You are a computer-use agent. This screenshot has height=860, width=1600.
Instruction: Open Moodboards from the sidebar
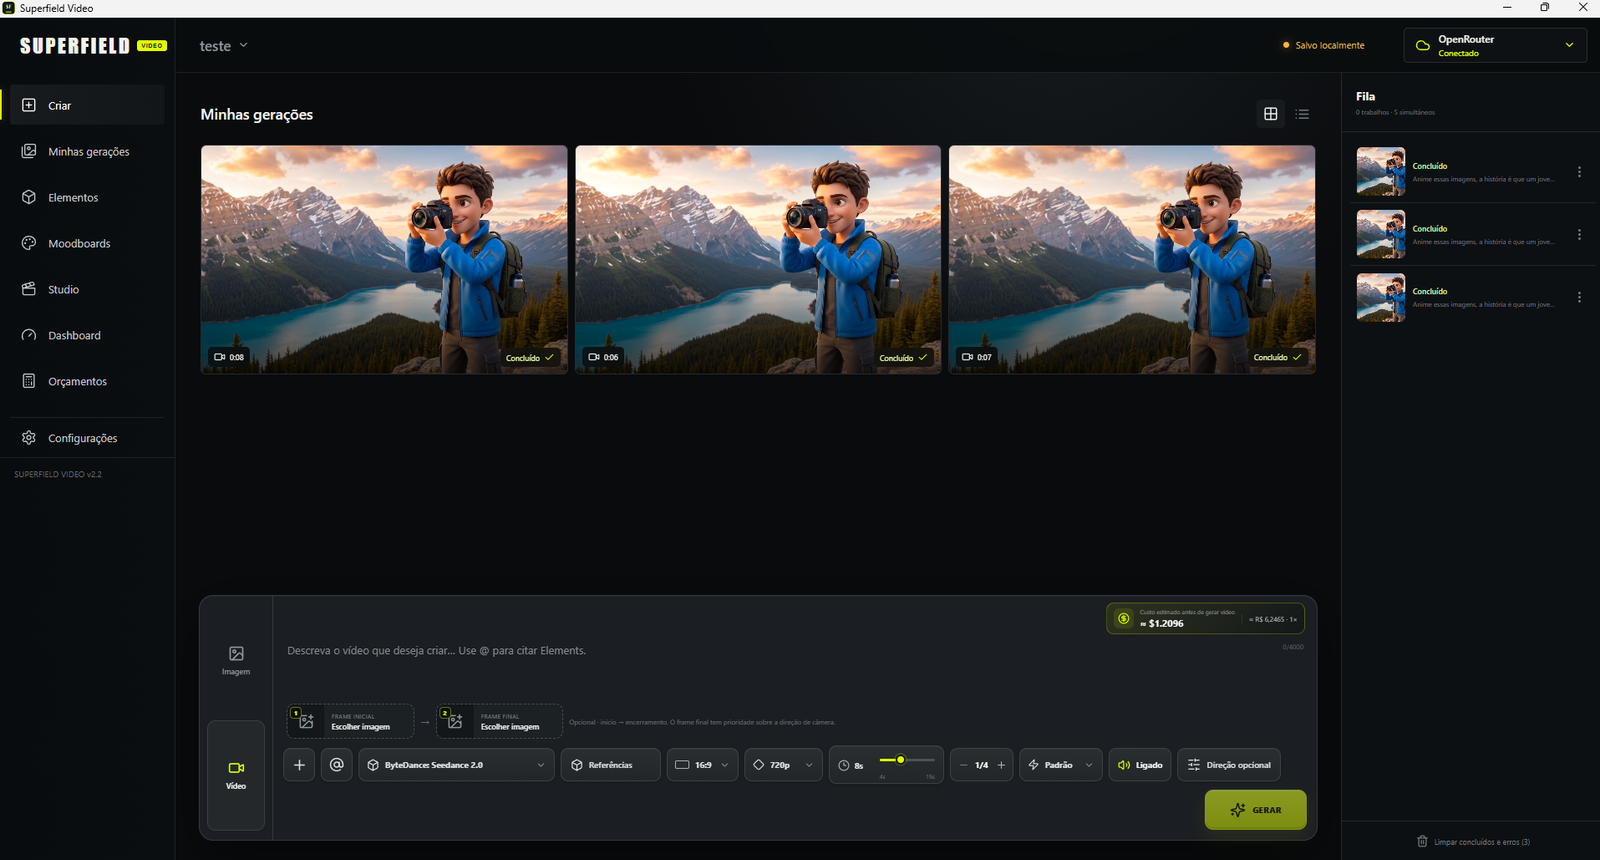tap(87, 243)
